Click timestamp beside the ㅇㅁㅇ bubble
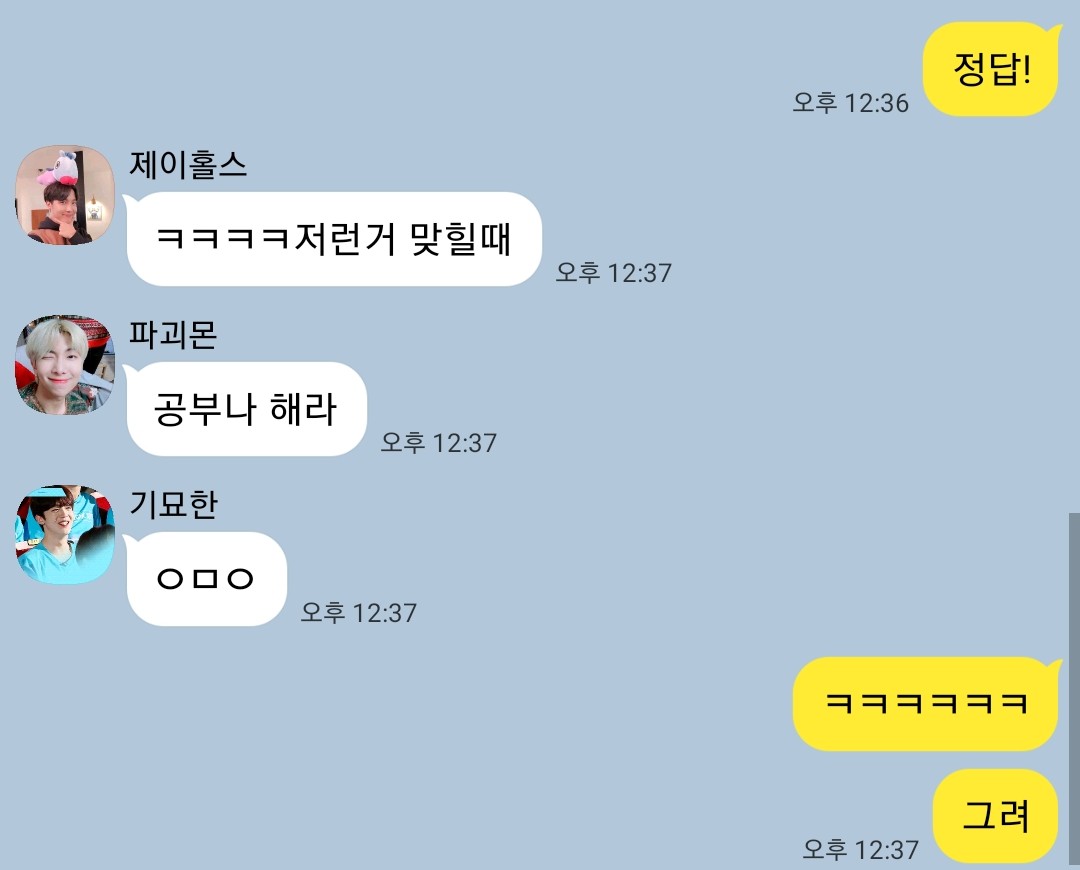The height and width of the screenshot is (870, 1080). pyautogui.click(x=359, y=613)
